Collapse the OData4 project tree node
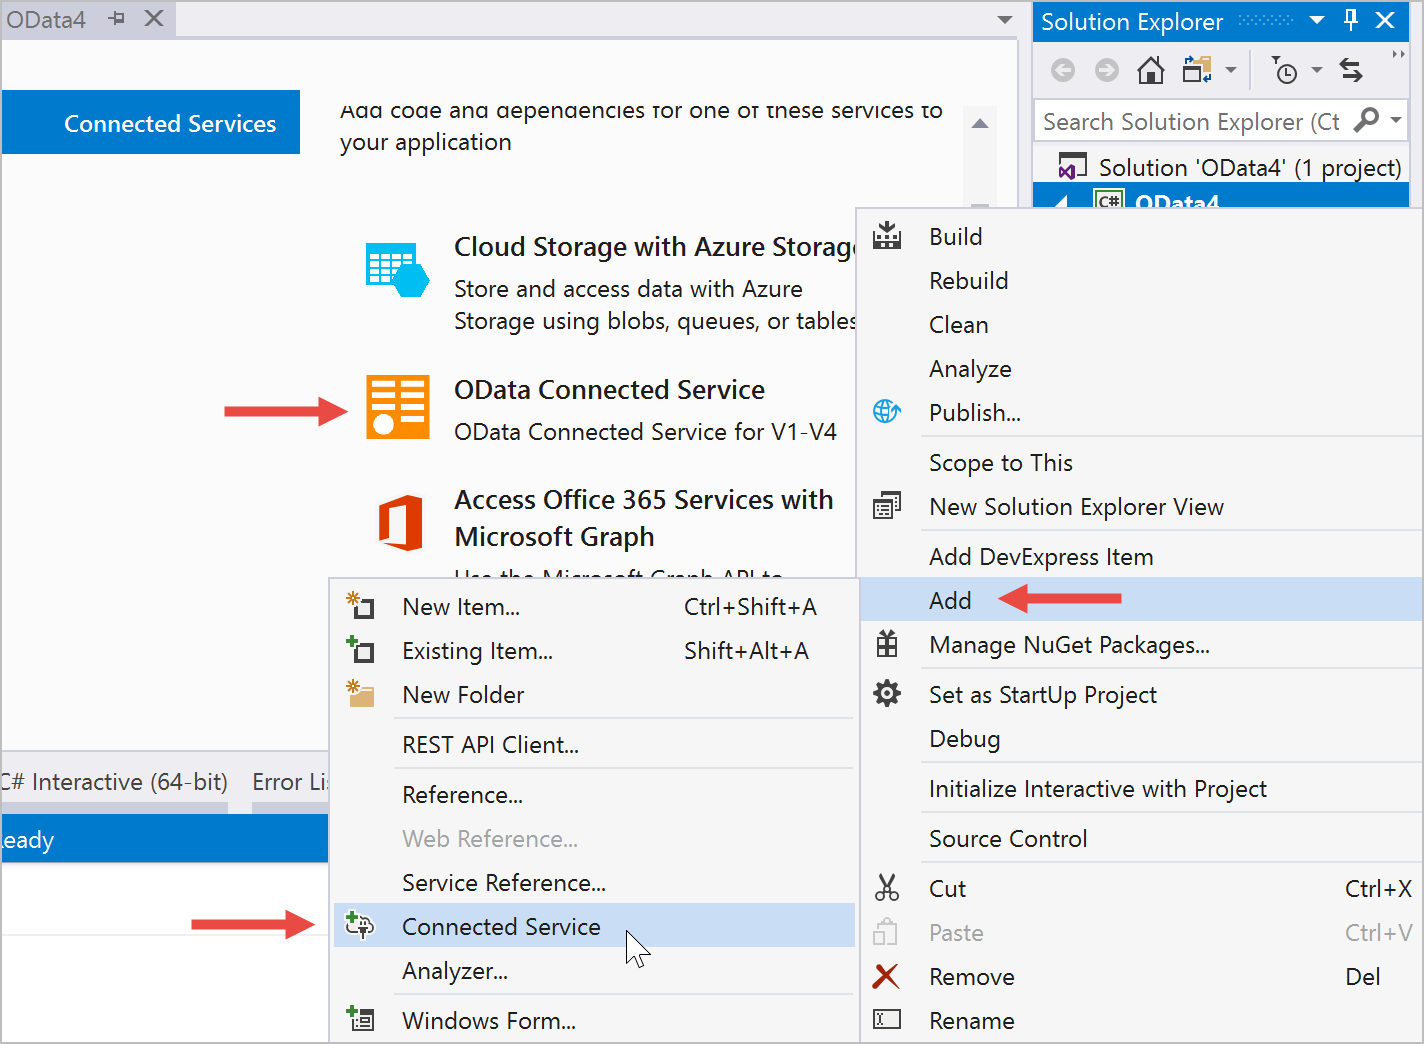This screenshot has height=1044, width=1424. (1062, 201)
